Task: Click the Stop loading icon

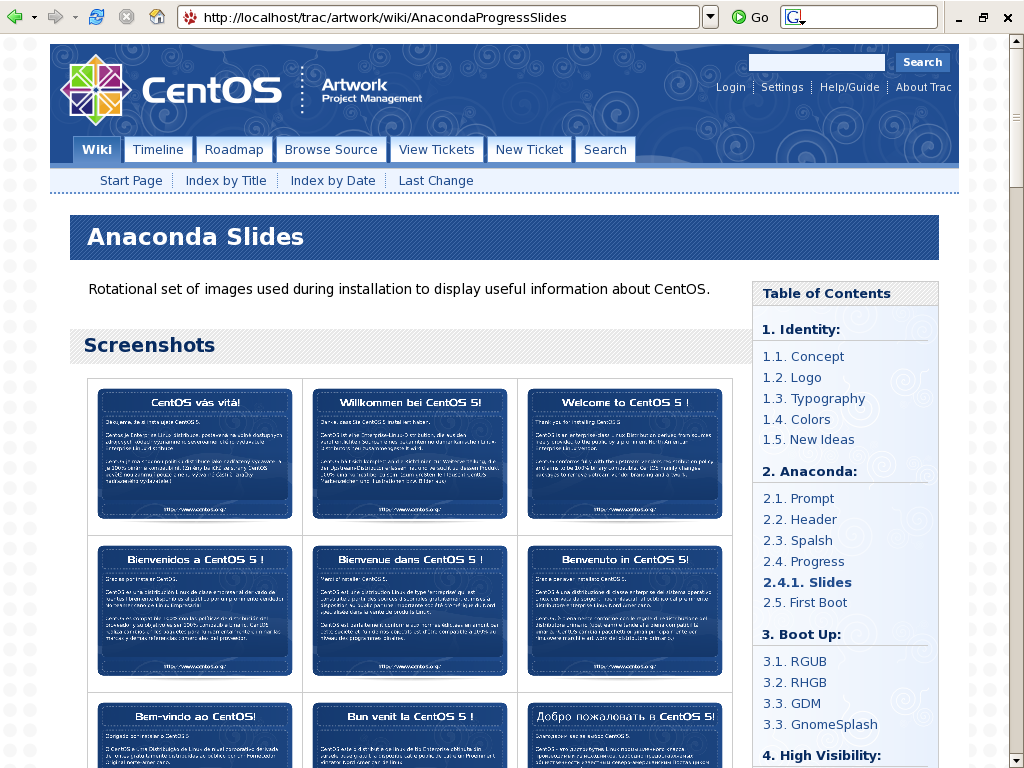Action: click(127, 17)
